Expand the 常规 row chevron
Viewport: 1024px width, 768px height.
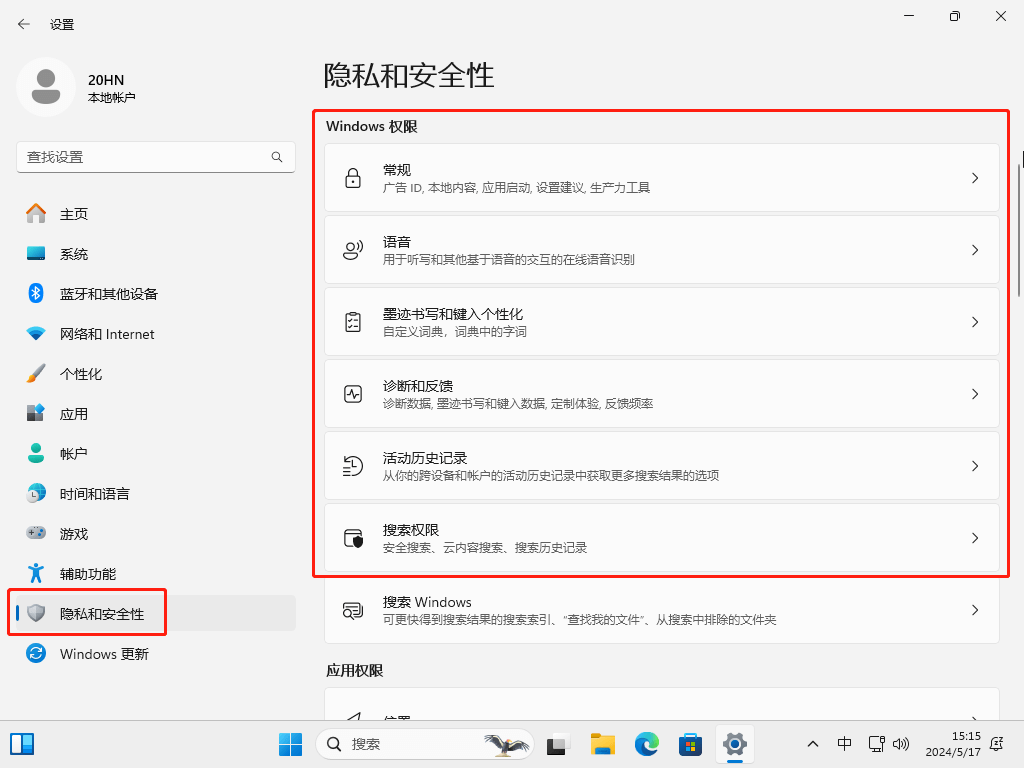(974, 178)
